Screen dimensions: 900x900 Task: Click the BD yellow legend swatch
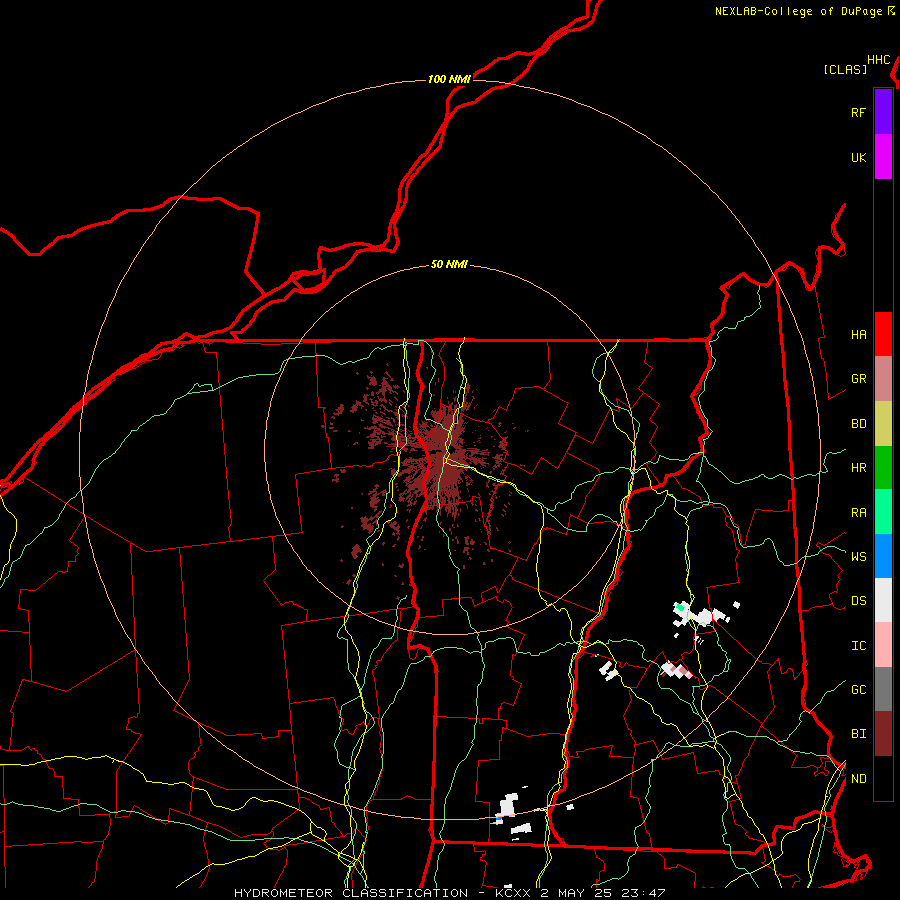pyautogui.click(x=883, y=424)
